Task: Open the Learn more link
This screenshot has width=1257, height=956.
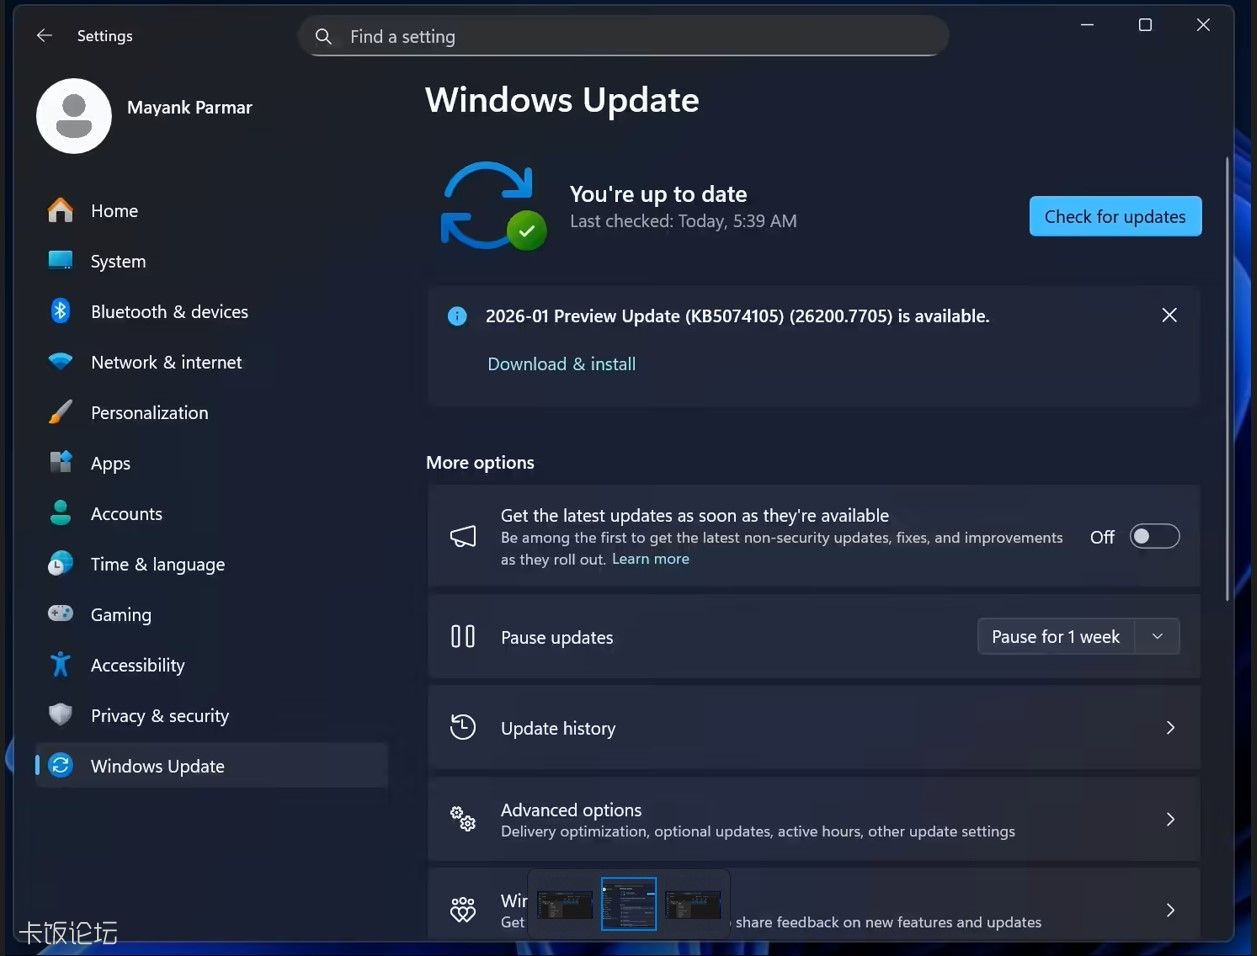Action: pyautogui.click(x=650, y=559)
